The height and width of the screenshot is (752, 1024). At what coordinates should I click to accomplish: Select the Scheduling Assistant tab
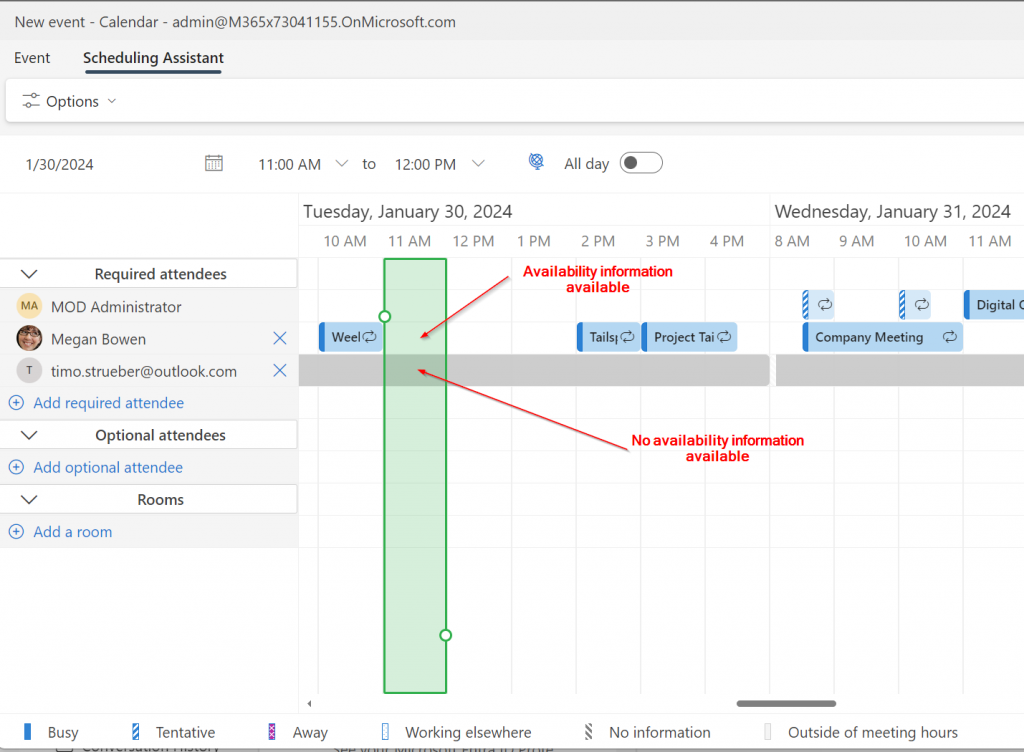pos(153,58)
